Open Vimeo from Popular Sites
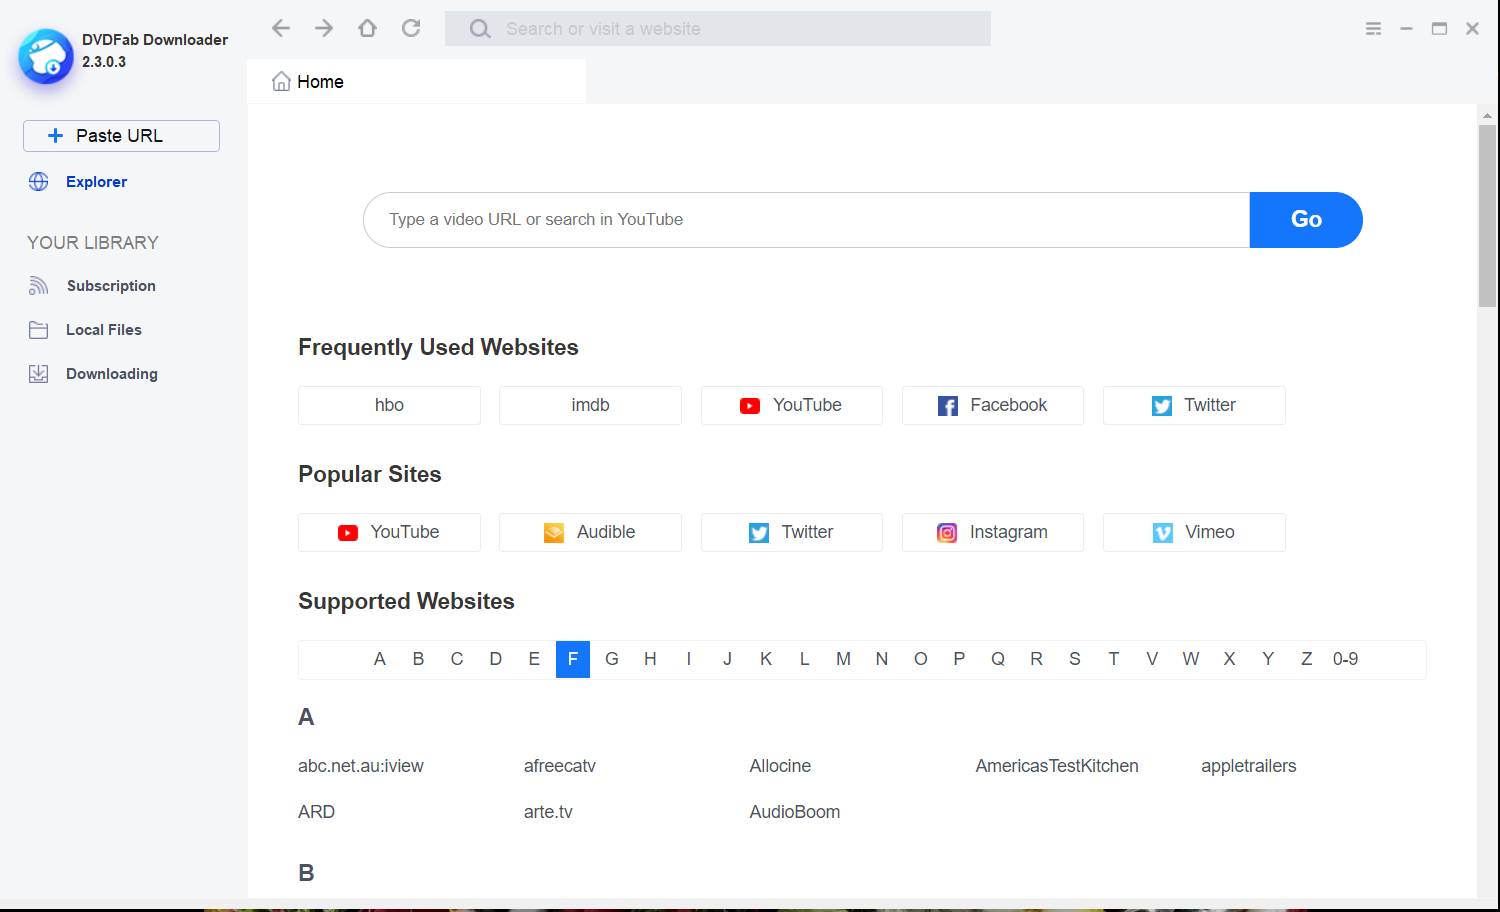The image size is (1500, 912). (1194, 532)
